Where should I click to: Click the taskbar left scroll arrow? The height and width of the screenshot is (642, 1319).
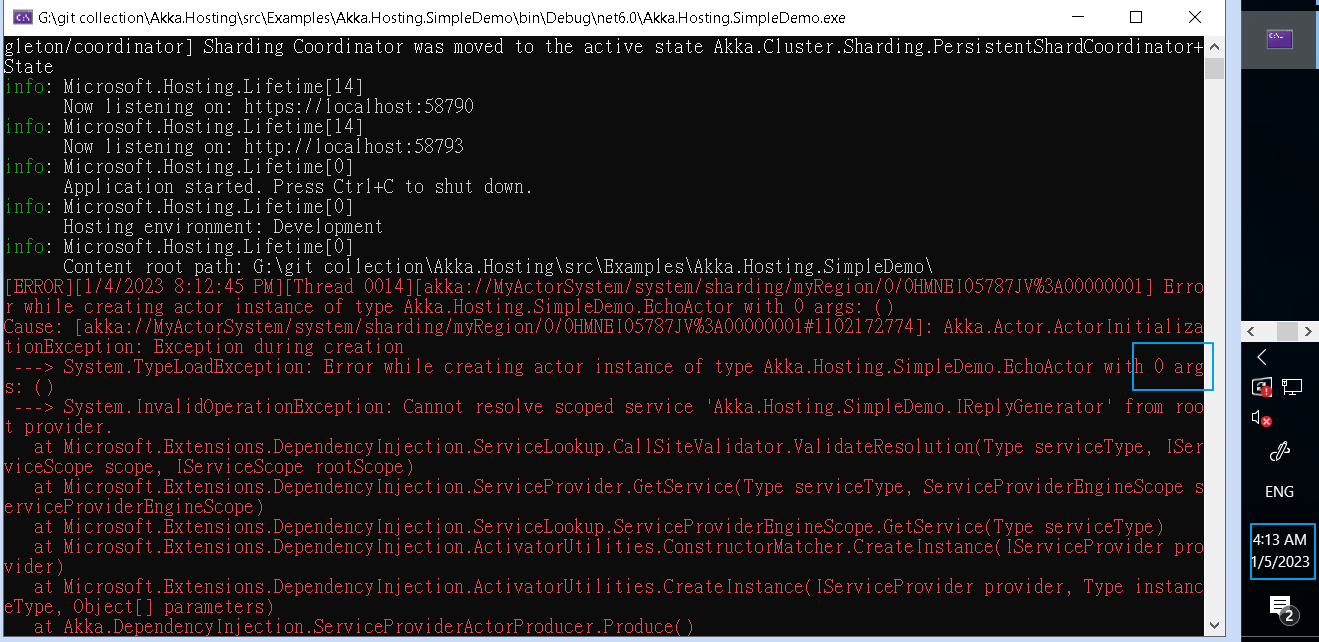[x=1251, y=331]
